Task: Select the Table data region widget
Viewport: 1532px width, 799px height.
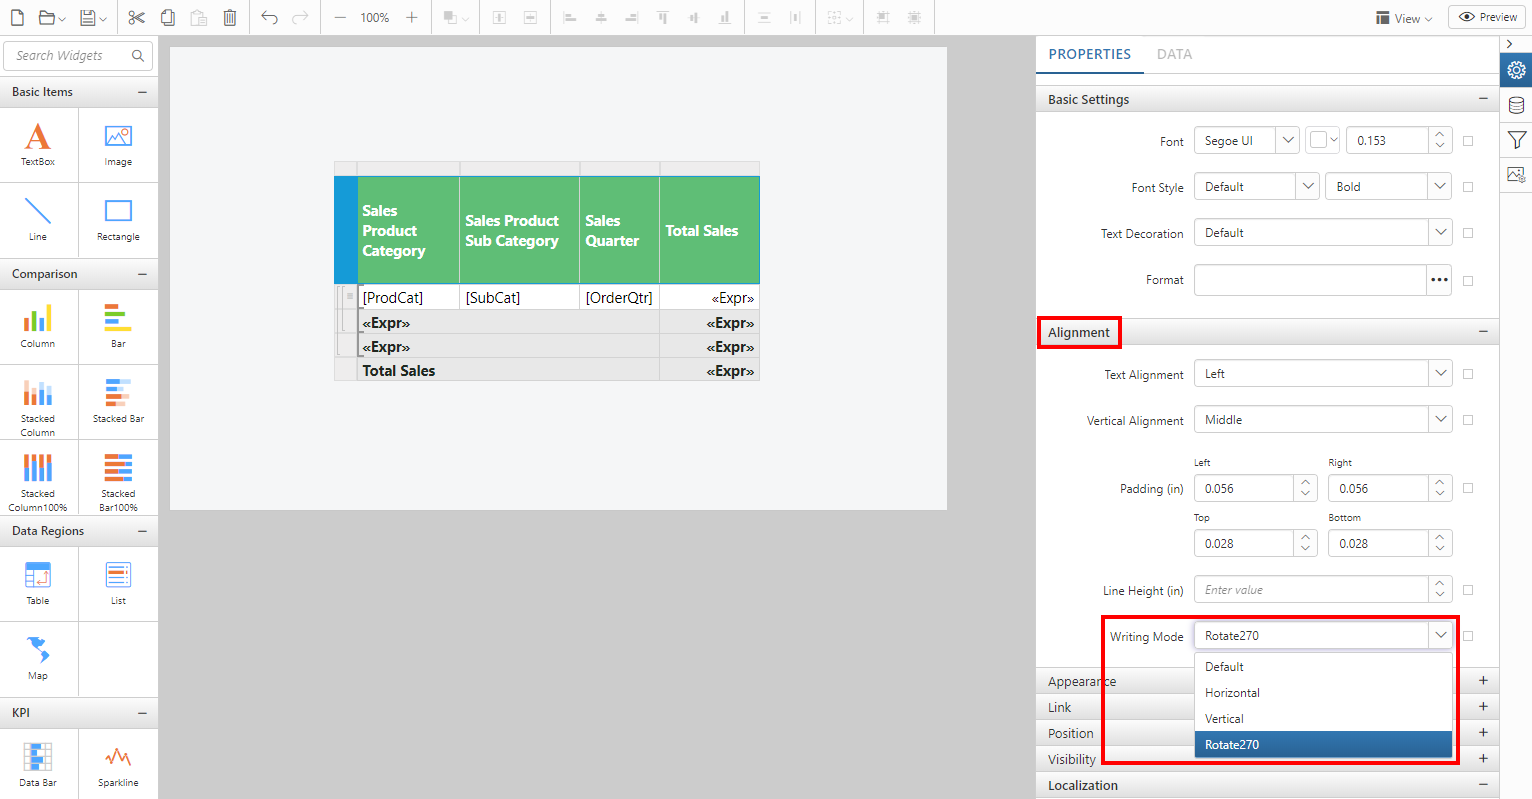Action: pos(38,584)
